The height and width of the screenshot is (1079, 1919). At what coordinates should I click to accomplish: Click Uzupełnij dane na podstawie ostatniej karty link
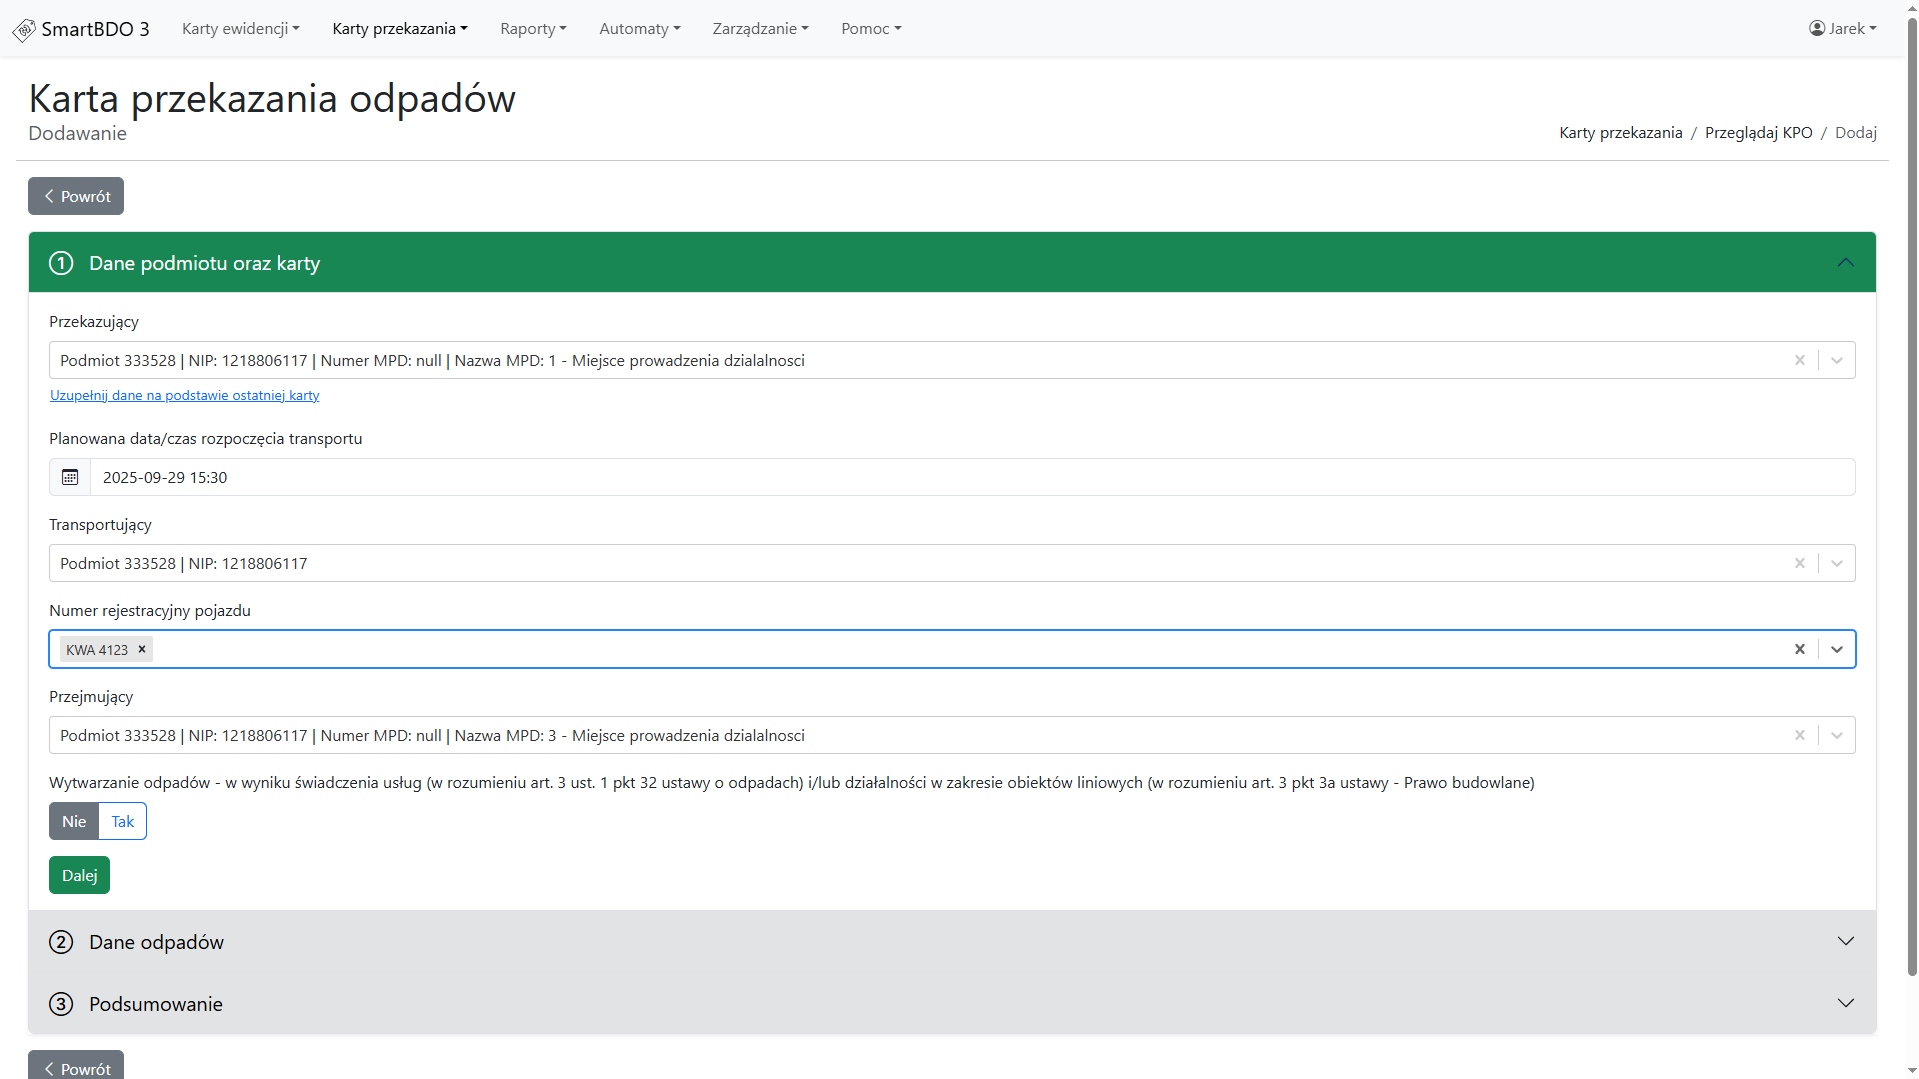pos(185,395)
